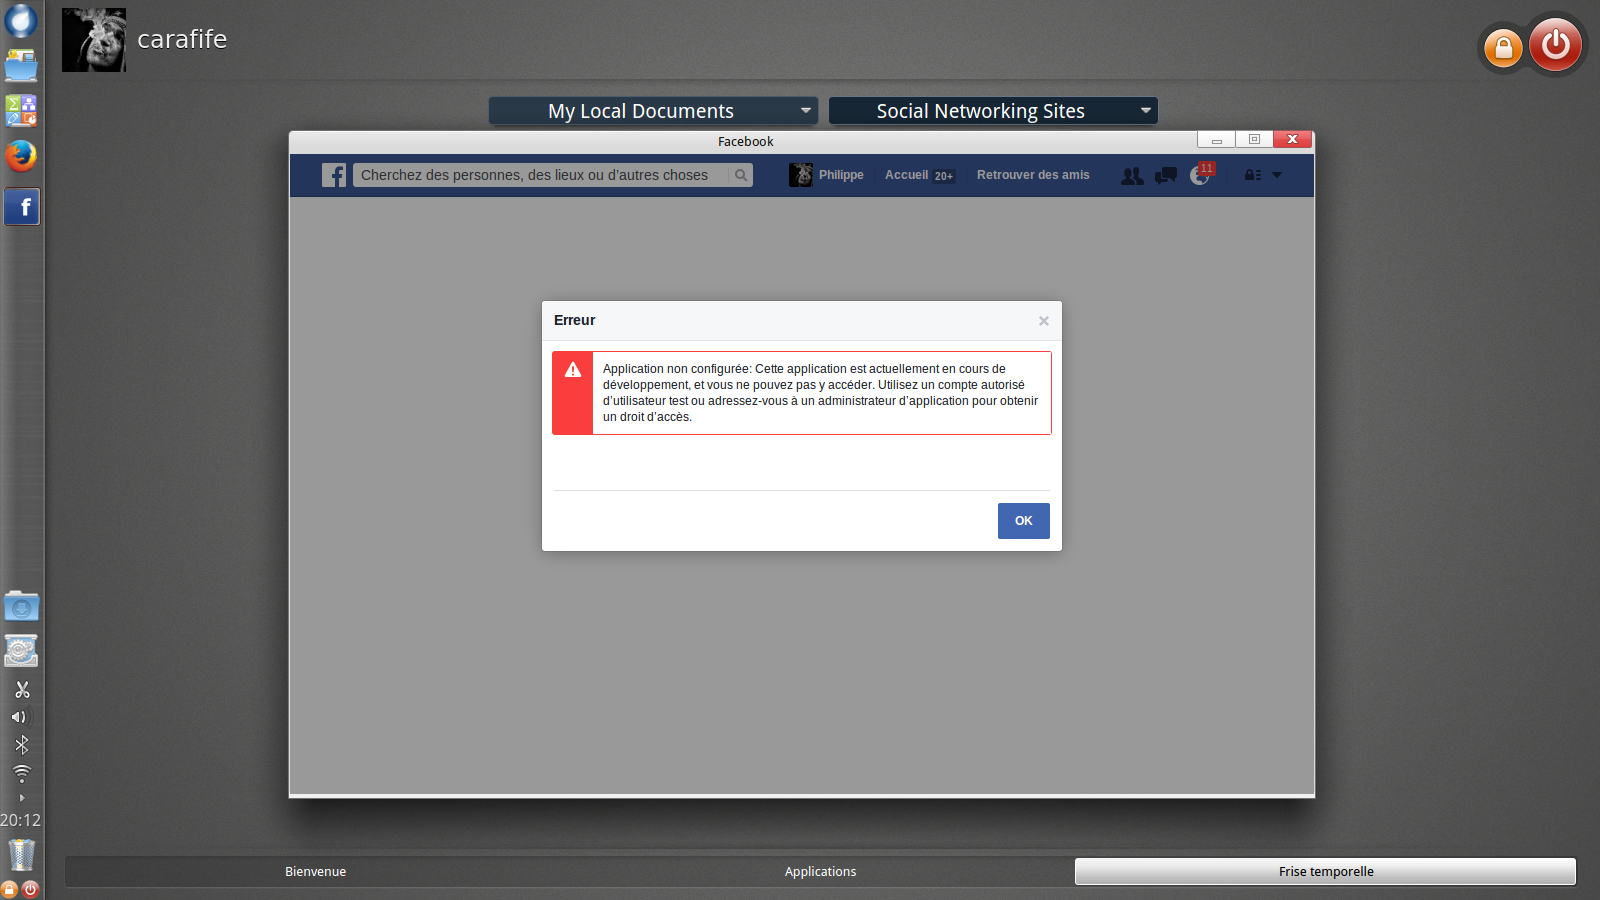
Task: Select the Frise temporelle tab
Action: click(1326, 872)
